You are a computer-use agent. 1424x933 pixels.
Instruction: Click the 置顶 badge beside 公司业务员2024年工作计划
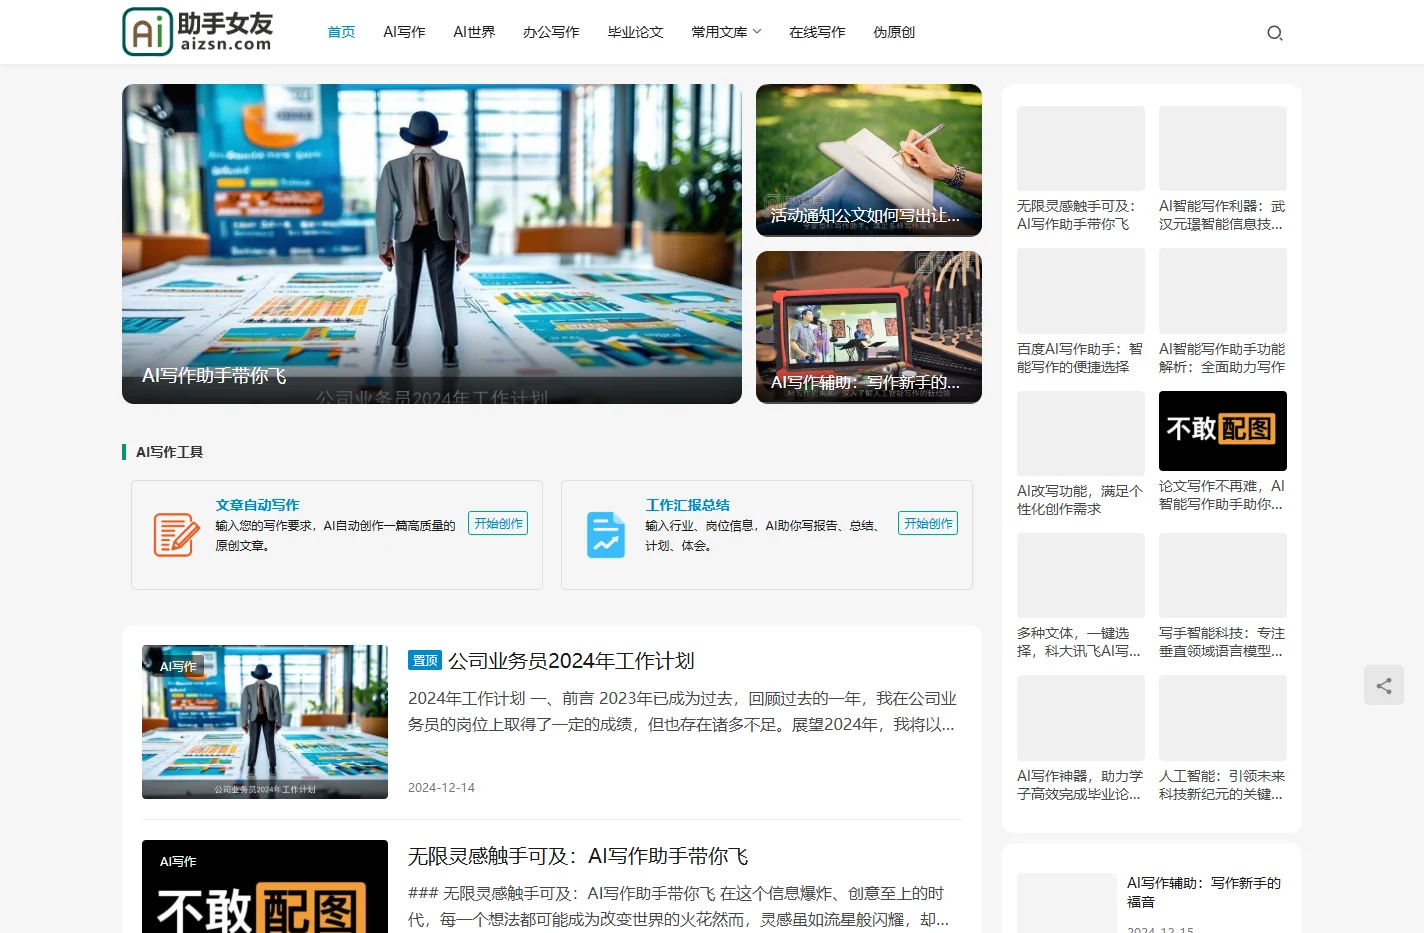(x=425, y=660)
